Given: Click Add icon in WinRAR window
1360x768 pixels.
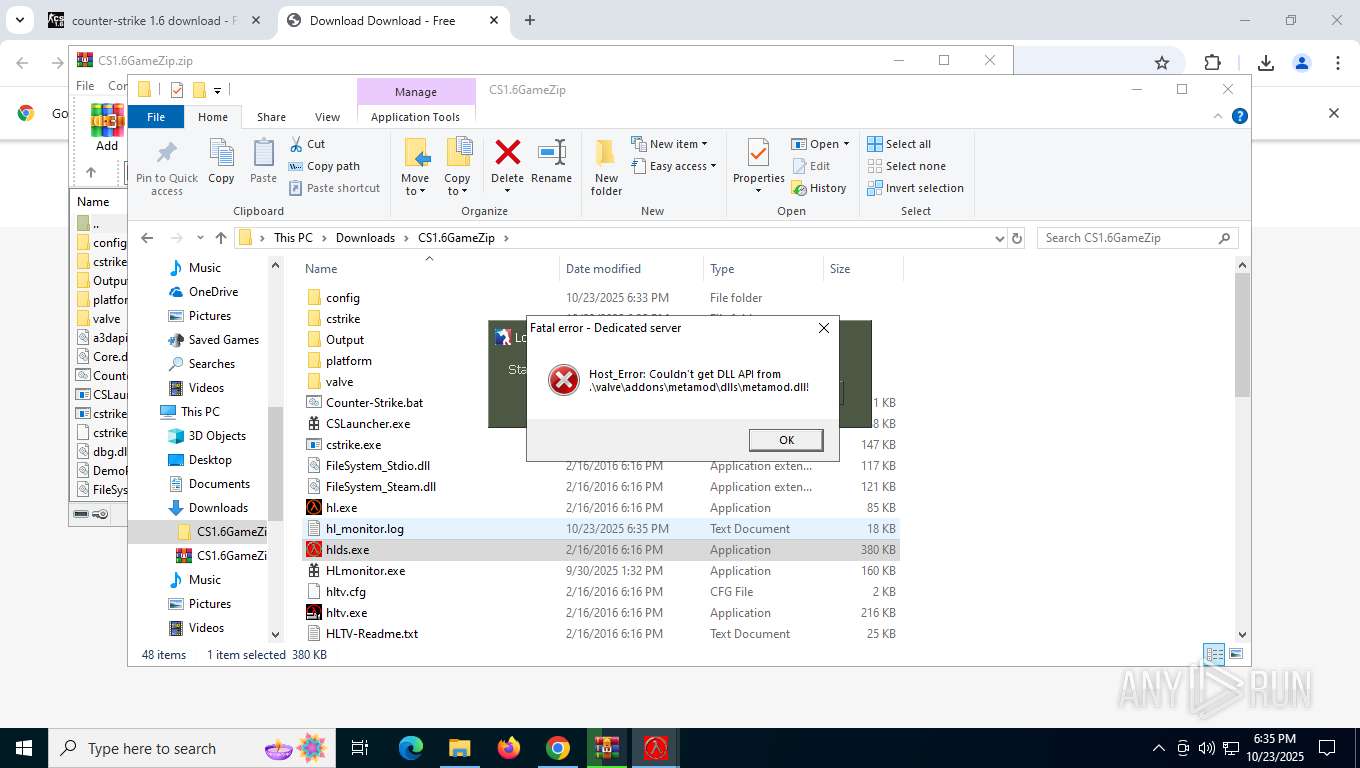Looking at the screenshot, I should [x=107, y=127].
